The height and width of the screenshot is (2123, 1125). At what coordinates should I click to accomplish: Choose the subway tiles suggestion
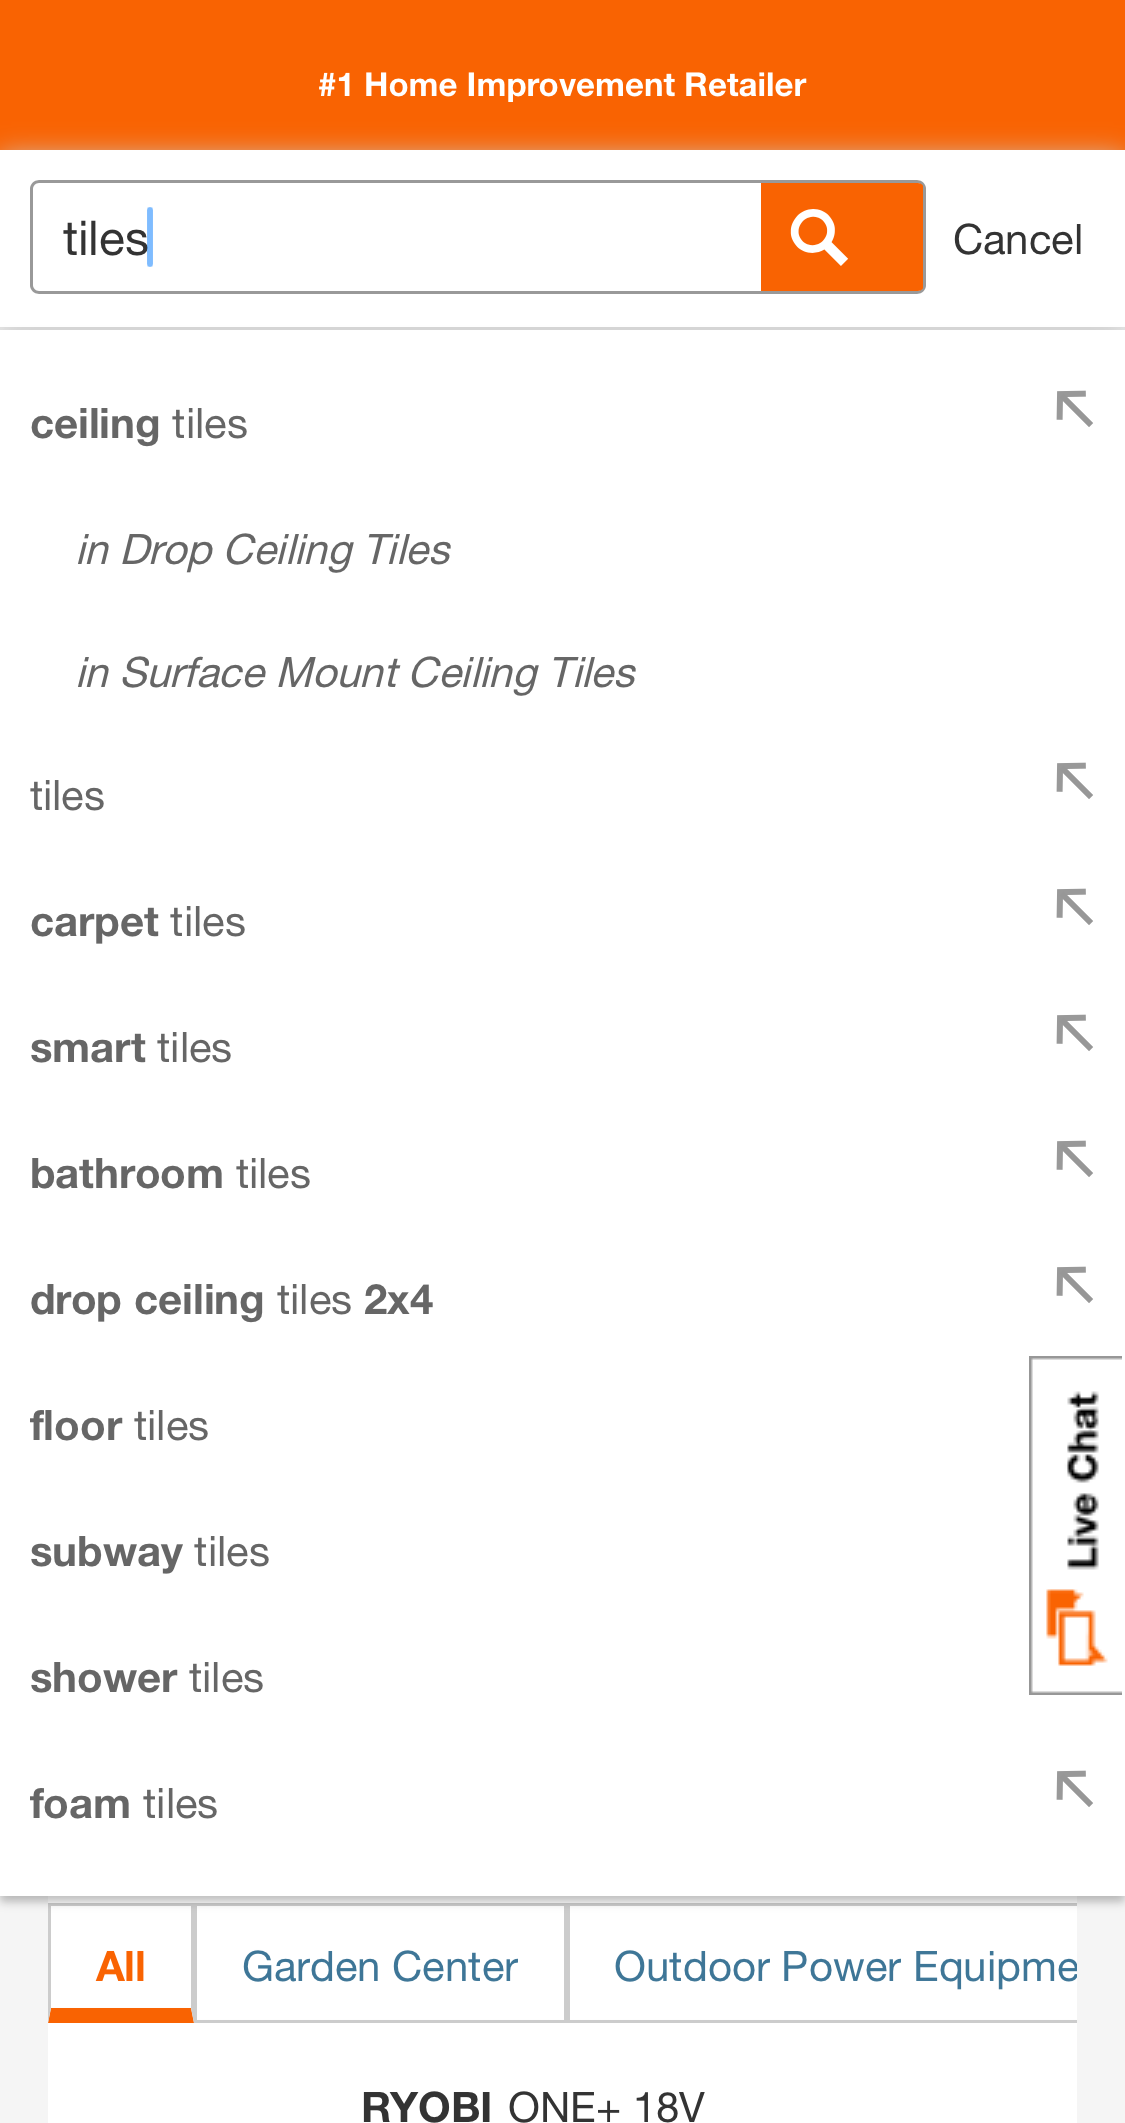point(150,1551)
